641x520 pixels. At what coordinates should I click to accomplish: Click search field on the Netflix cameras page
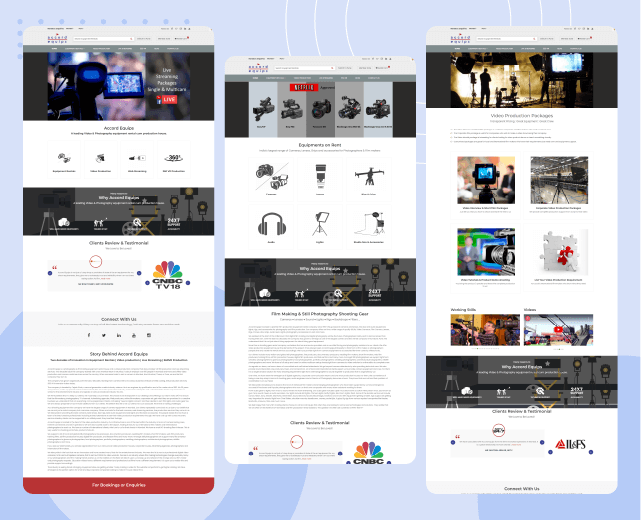[x=303, y=68]
